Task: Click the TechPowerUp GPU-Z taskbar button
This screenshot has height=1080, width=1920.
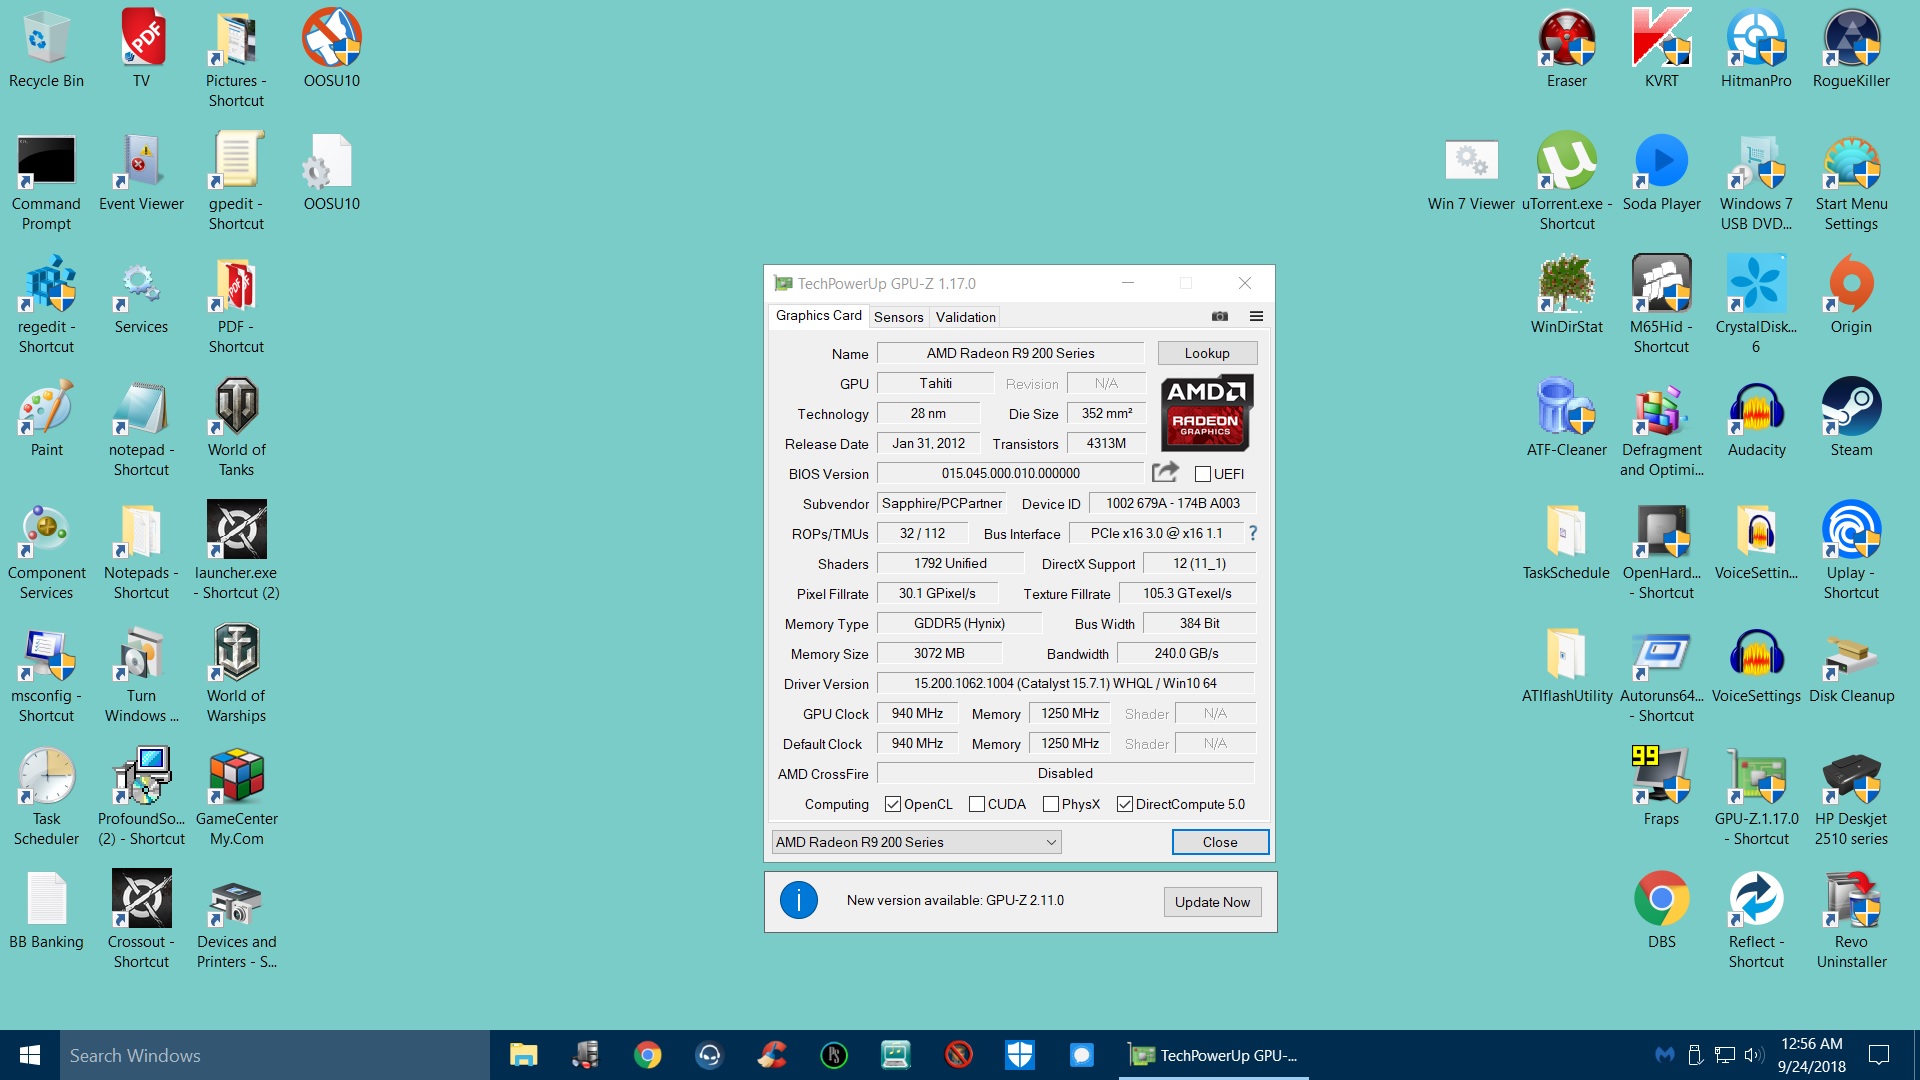Action: pyautogui.click(x=1213, y=1055)
